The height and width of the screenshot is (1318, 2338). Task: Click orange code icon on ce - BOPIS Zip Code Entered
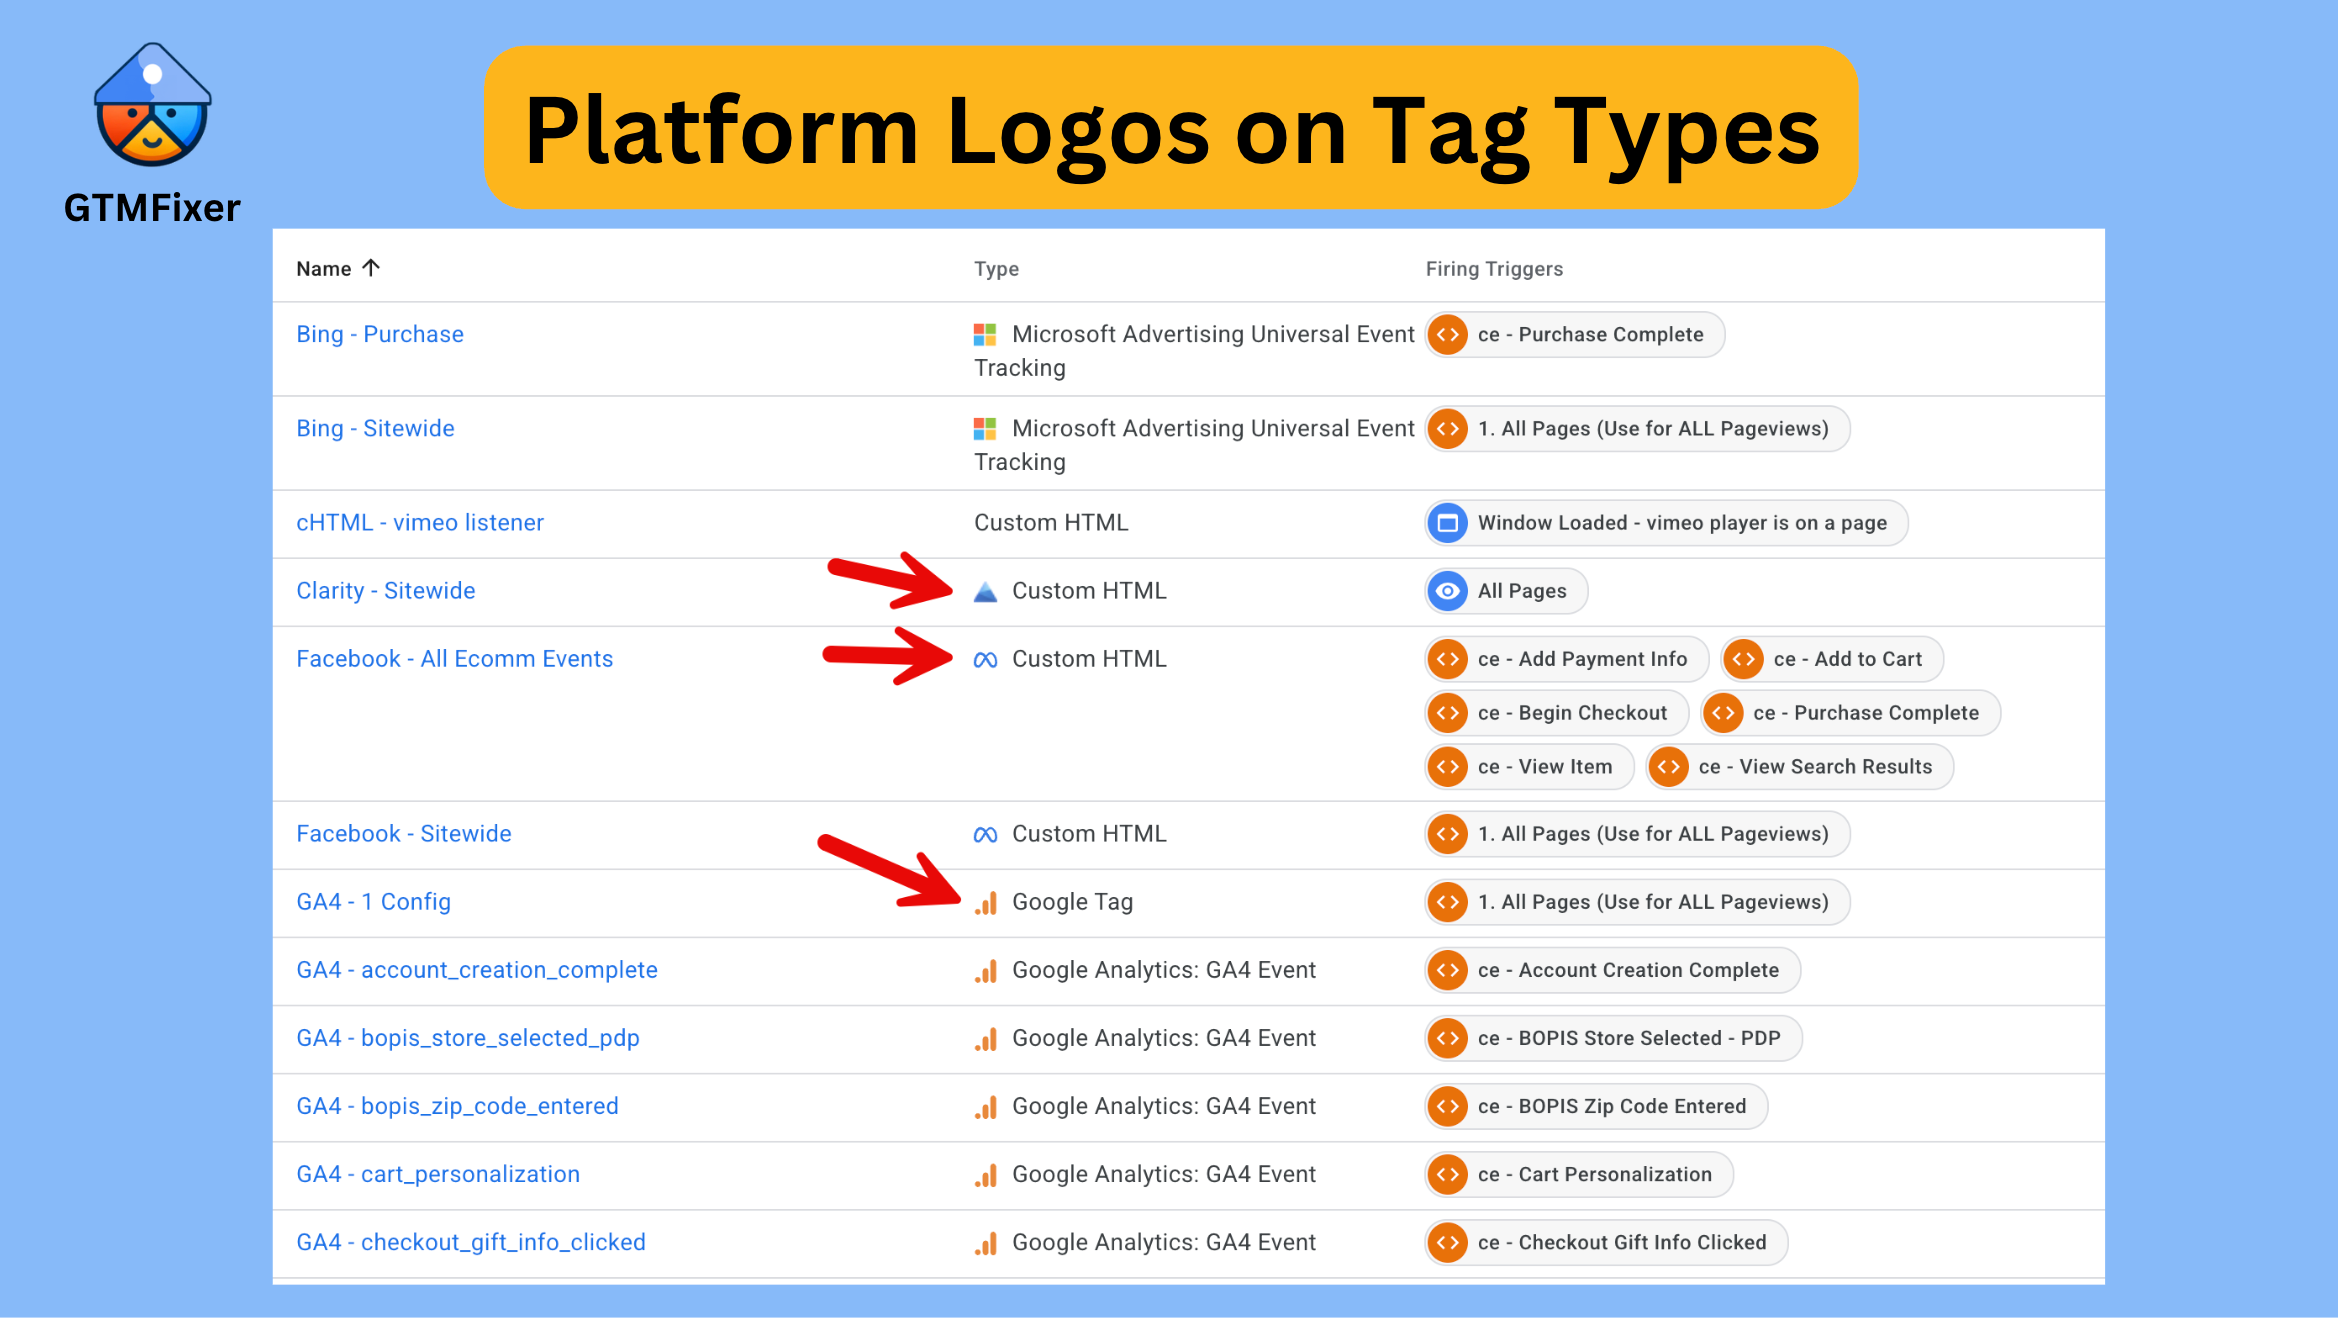(1447, 1106)
